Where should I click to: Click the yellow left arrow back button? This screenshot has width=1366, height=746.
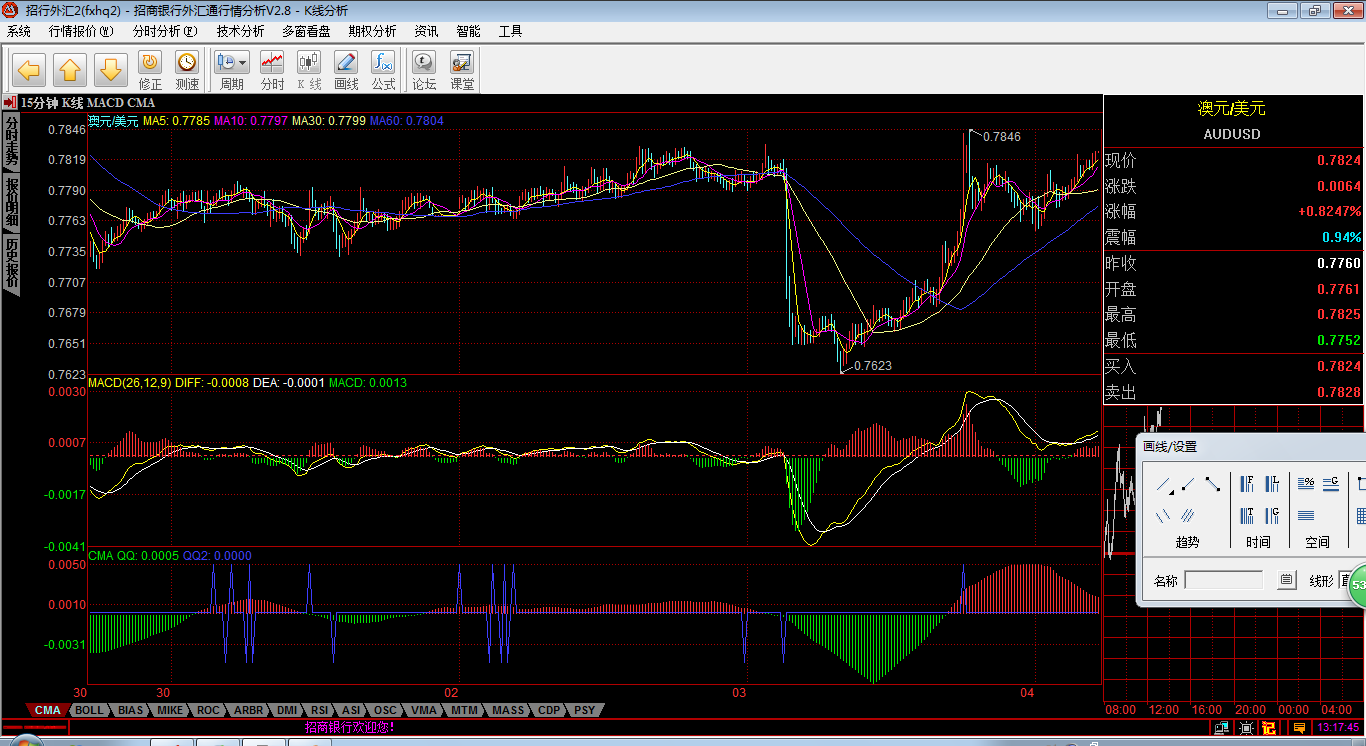28,70
